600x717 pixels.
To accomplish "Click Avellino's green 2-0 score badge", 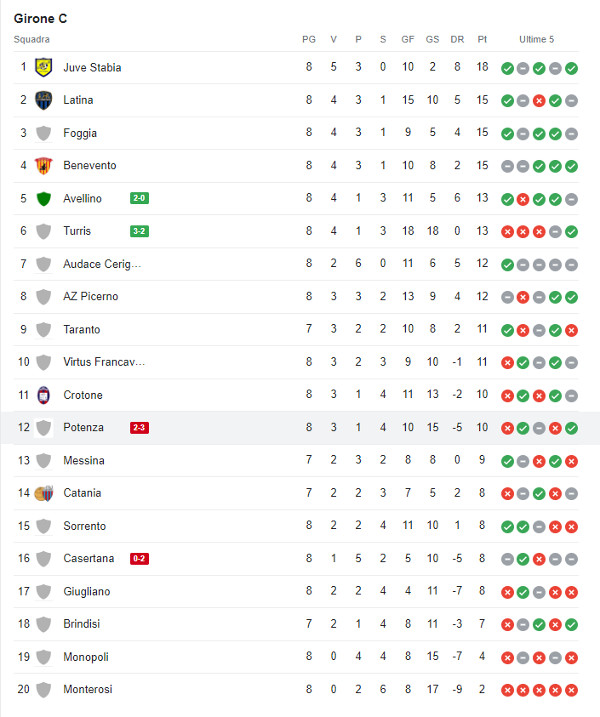I will coord(139,198).
